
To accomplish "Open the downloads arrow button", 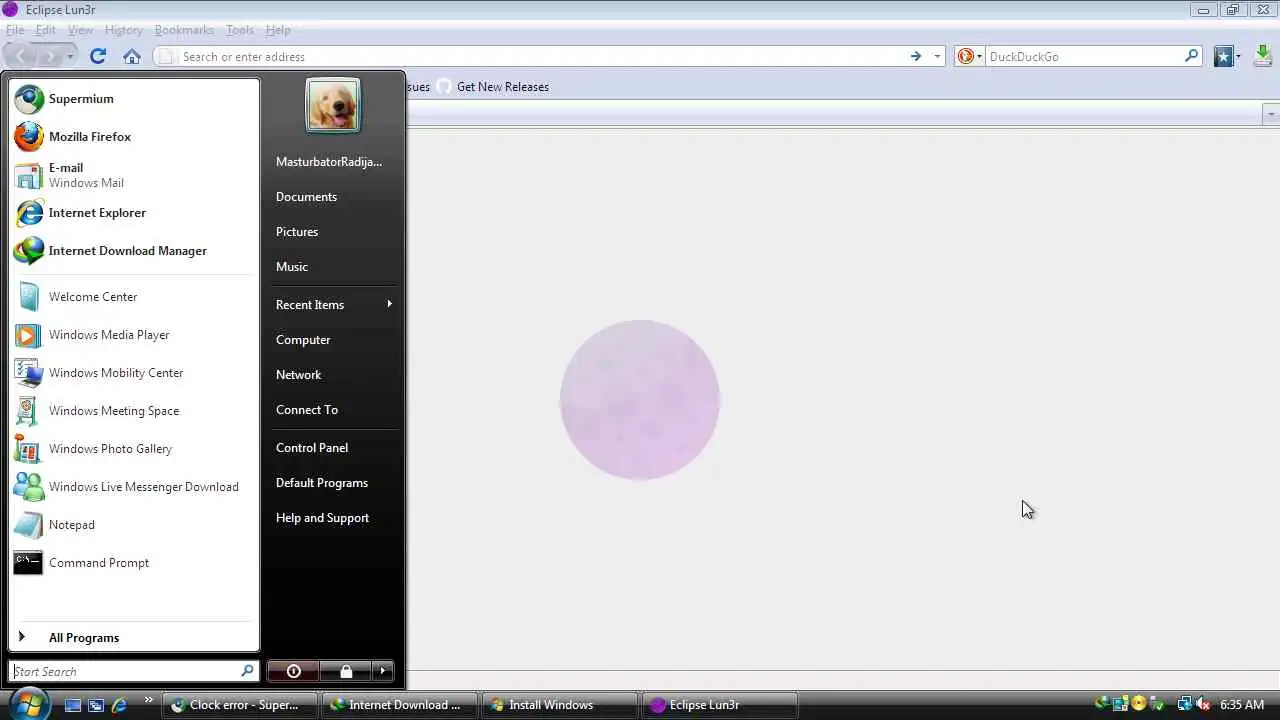I will point(1264,56).
